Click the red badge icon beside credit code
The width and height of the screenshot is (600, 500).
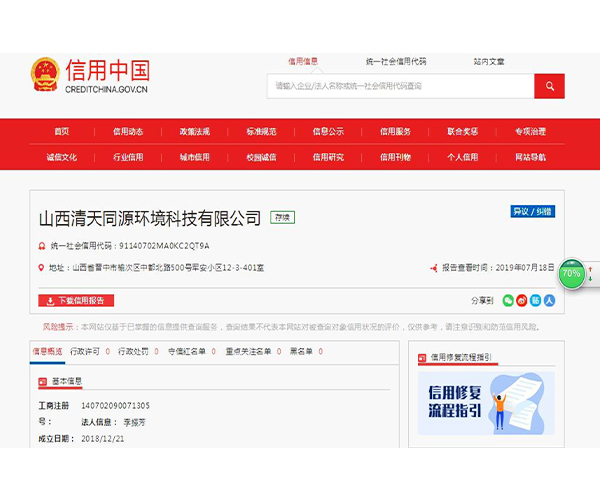click(42, 246)
